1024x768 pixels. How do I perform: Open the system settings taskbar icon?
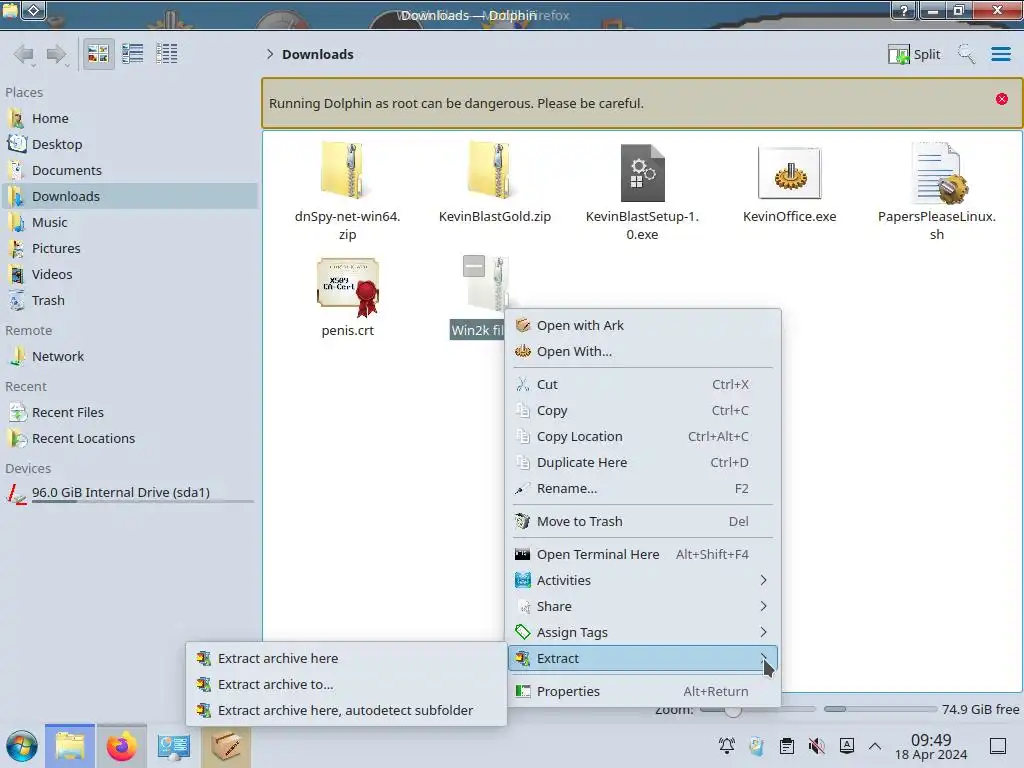(x=173, y=746)
